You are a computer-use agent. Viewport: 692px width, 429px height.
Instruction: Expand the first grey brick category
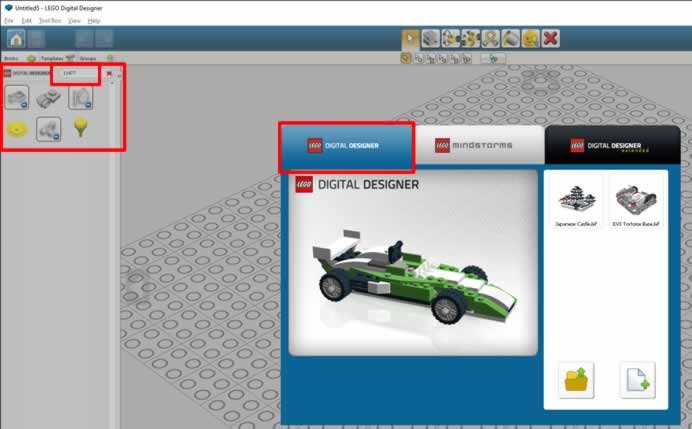point(17,97)
